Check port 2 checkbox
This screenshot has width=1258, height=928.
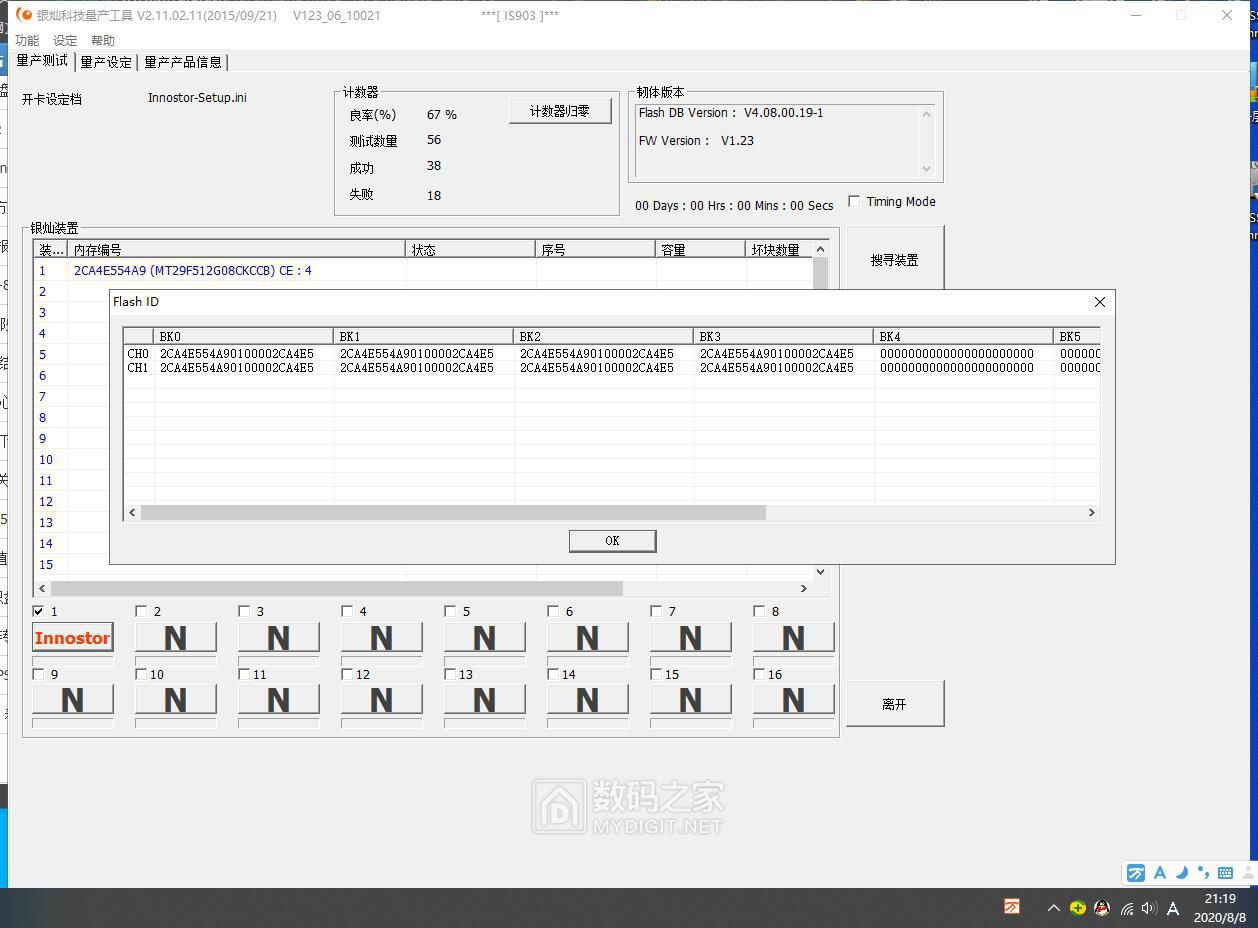coord(141,611)
